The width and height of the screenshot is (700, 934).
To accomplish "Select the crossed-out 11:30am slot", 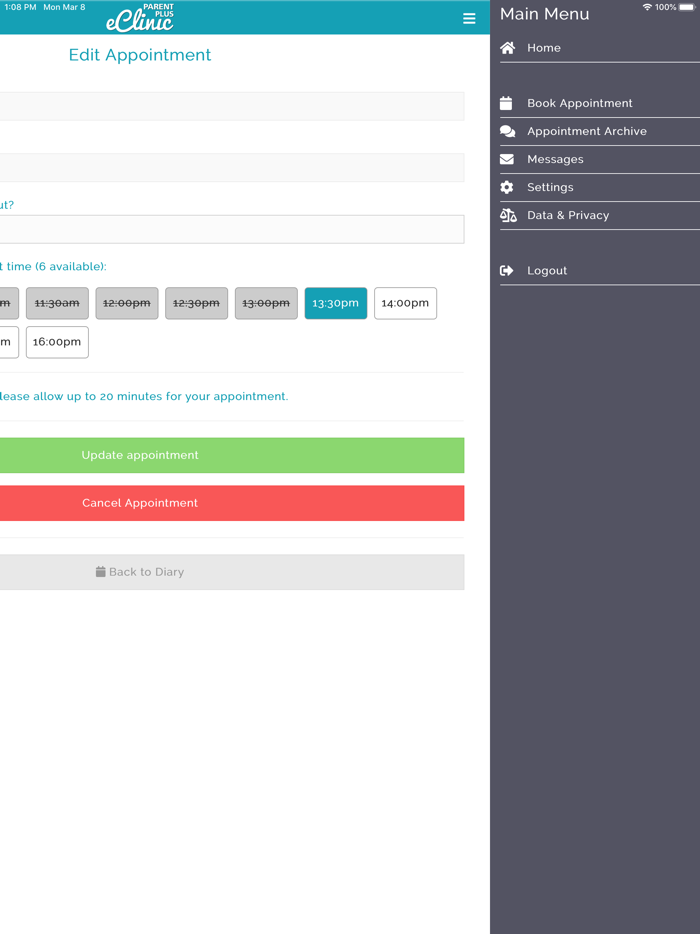I will coord(57,303).
